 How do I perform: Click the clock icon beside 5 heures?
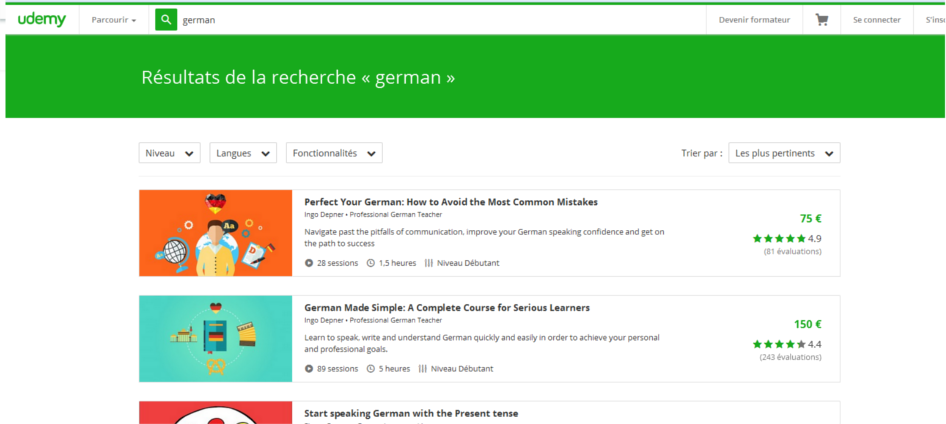click(x=371, y=369)
